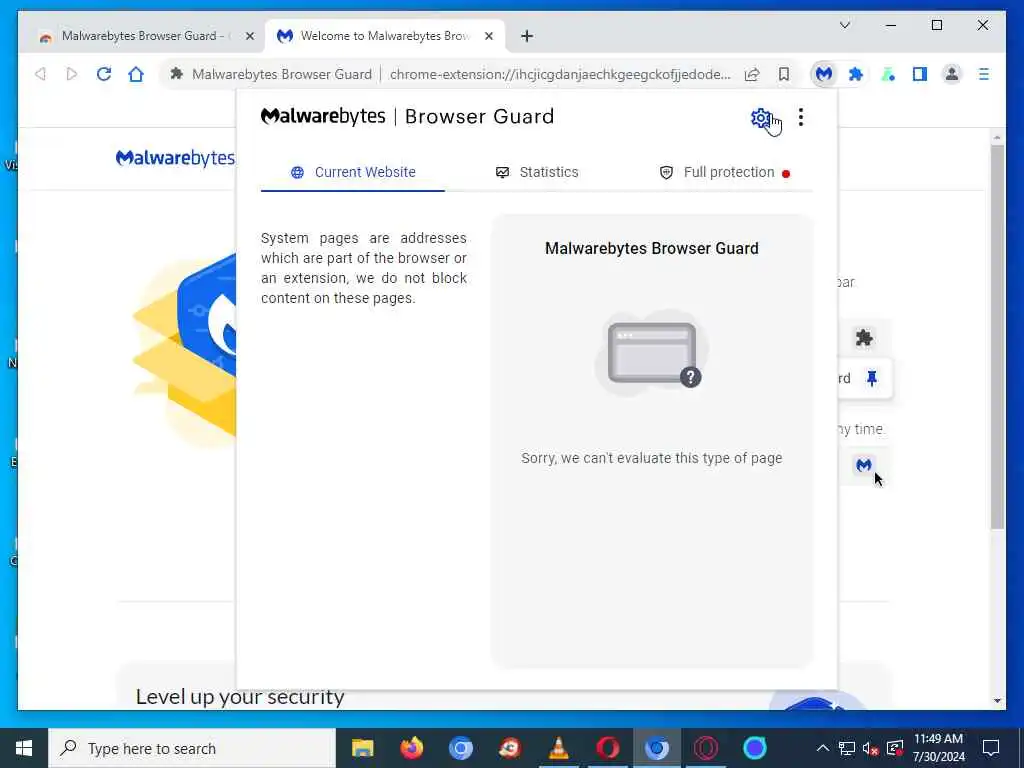The image size is (1024, 768).
Task: Click the muted volume tray icon
Action: (x=870, y=748)
